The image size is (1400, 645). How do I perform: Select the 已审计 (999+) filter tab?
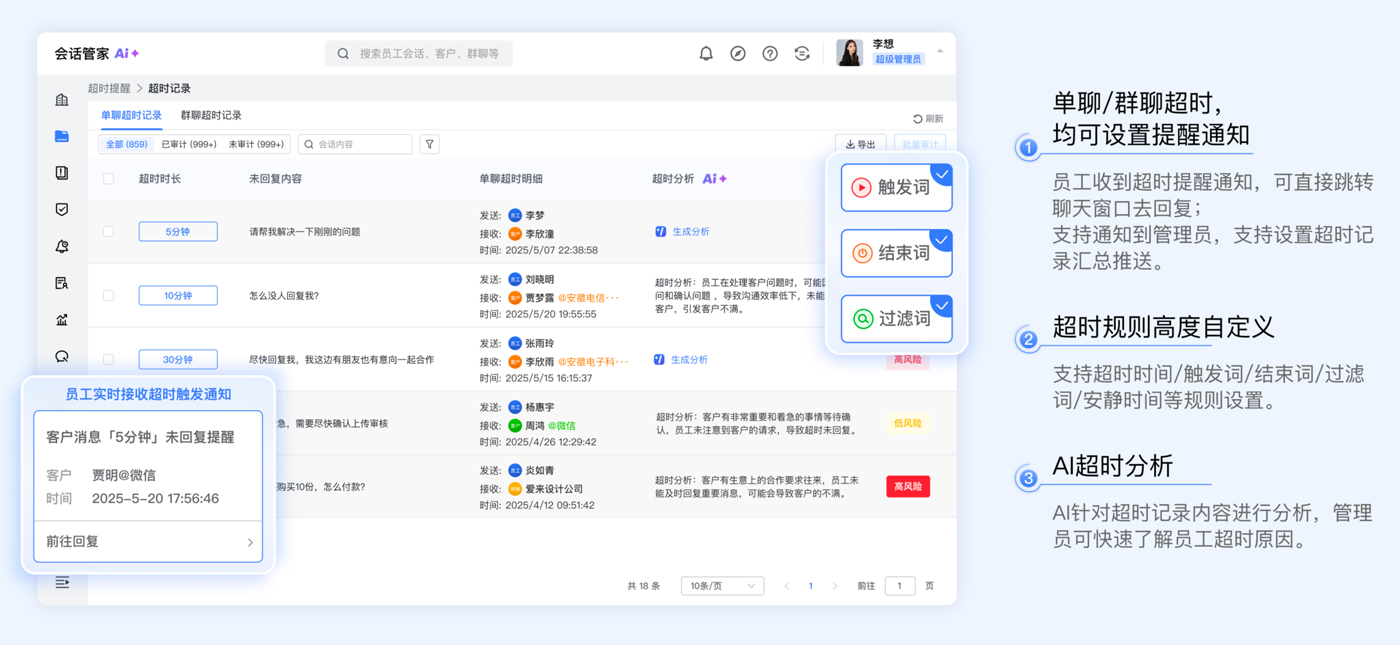pyautogui.click(x=189, y=144)
